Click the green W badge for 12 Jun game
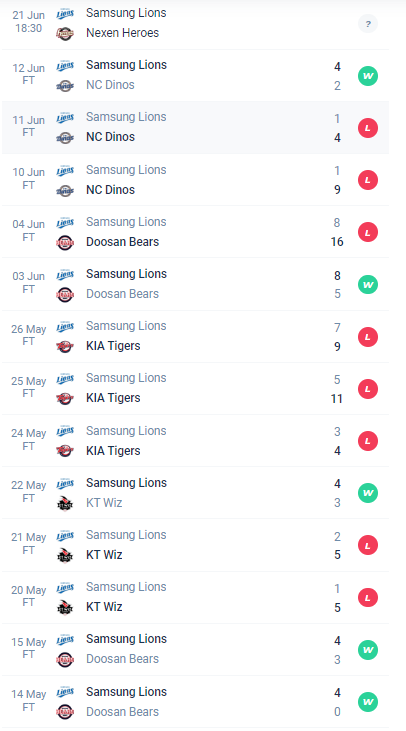Image resolution: width=406 pixels, height=731 pixels. pos(368,76)
